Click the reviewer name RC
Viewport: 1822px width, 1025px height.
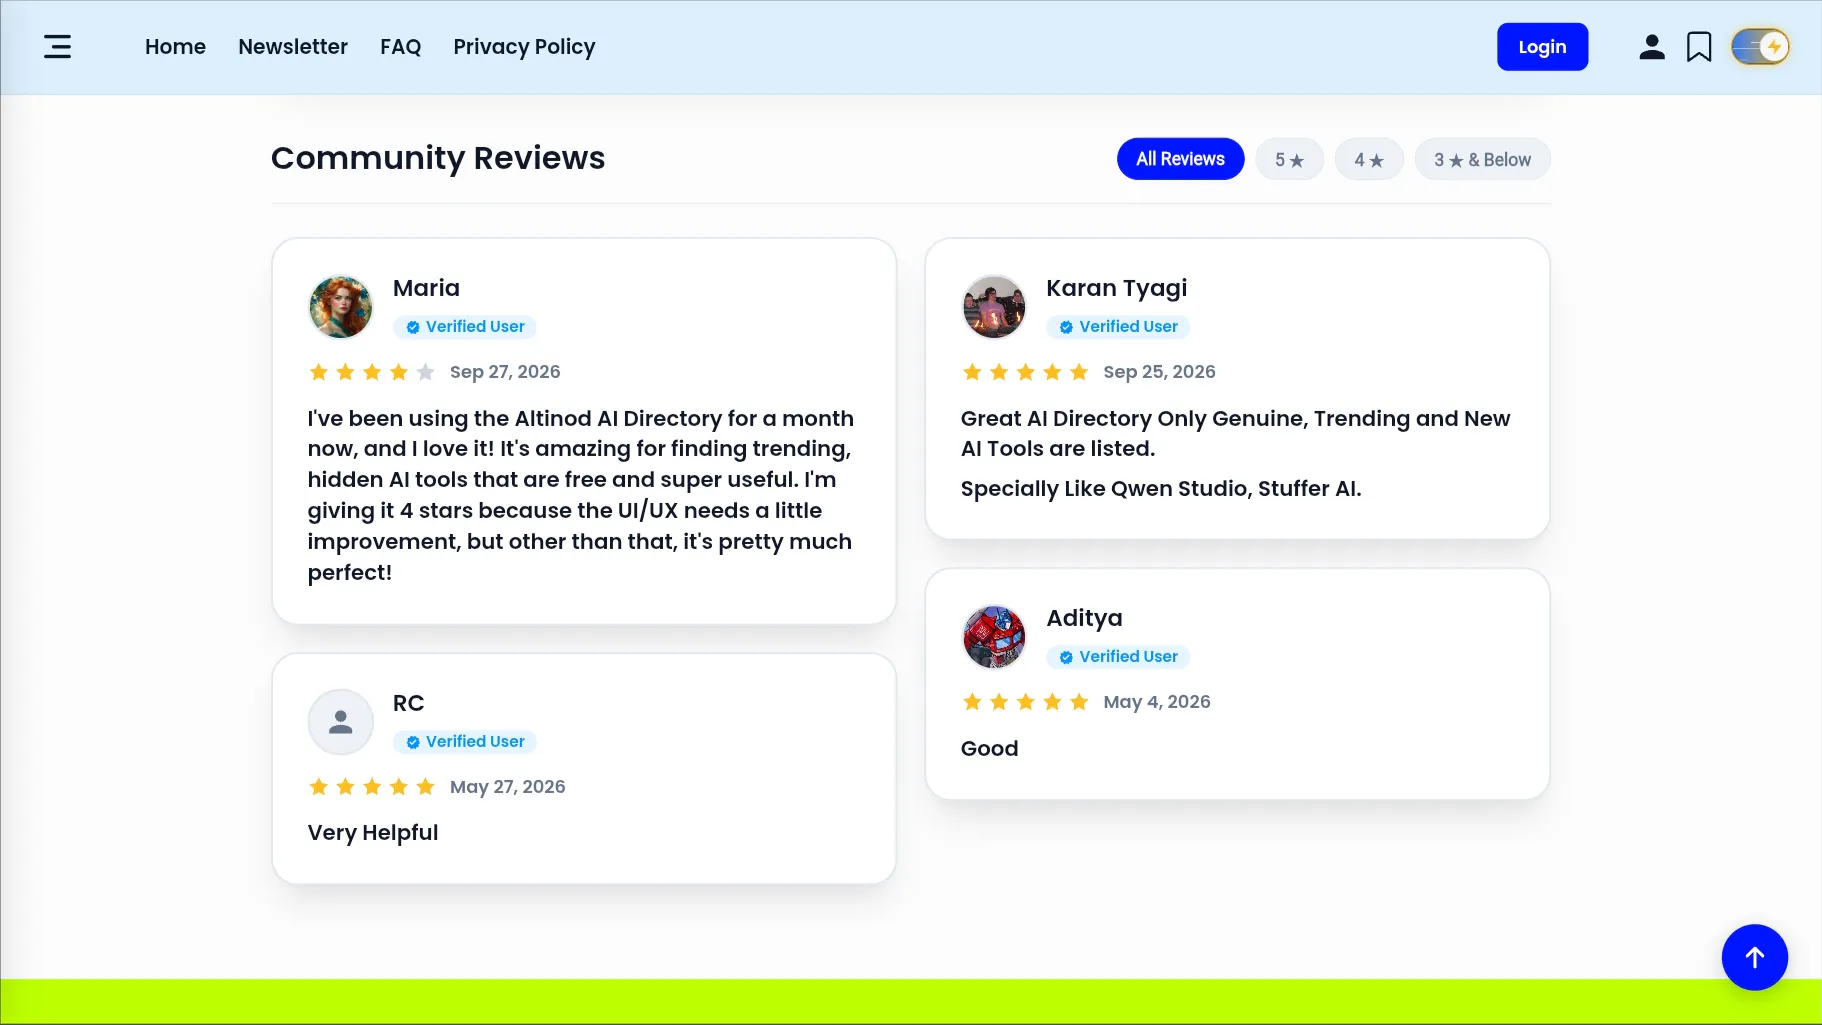pos(408,703)
